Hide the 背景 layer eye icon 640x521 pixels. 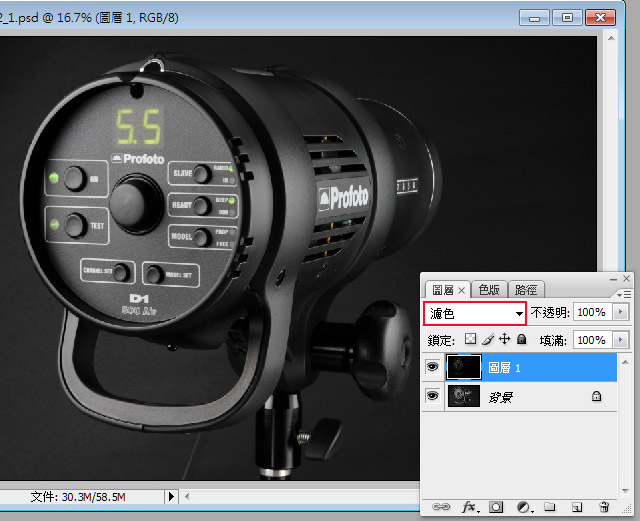[433, 396]
